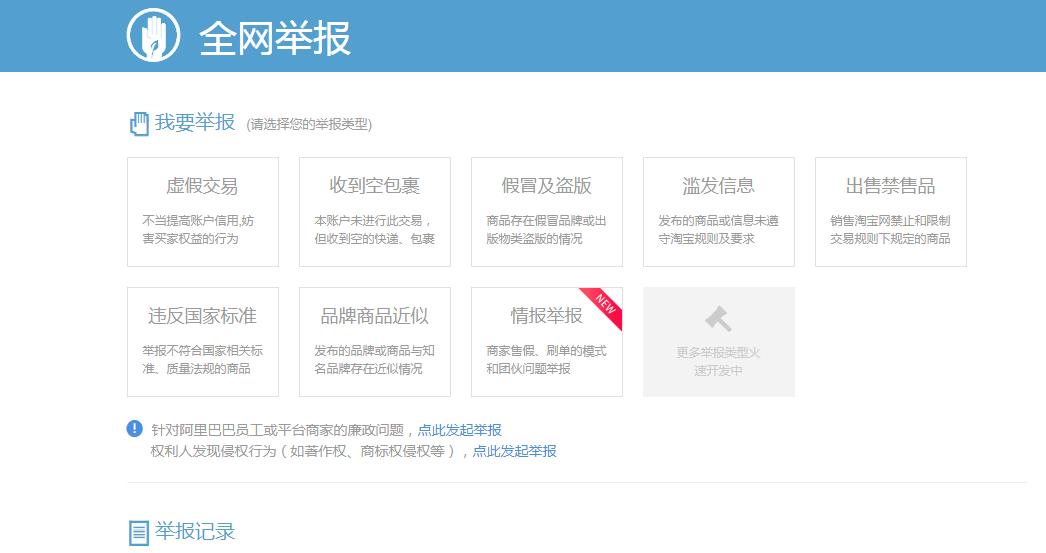
Task: Select the 情报举报 report card
Action: click(x=547, y=342)
